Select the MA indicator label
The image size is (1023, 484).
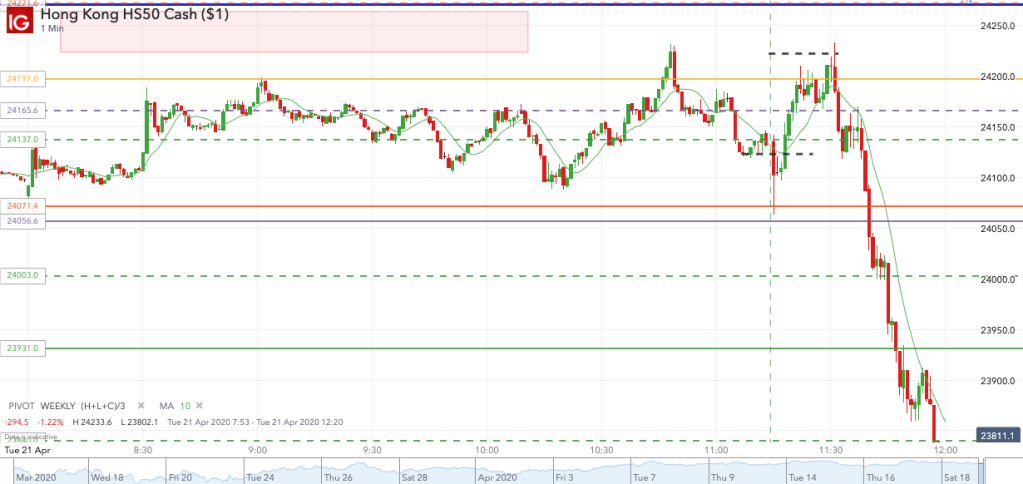(164, 405)
